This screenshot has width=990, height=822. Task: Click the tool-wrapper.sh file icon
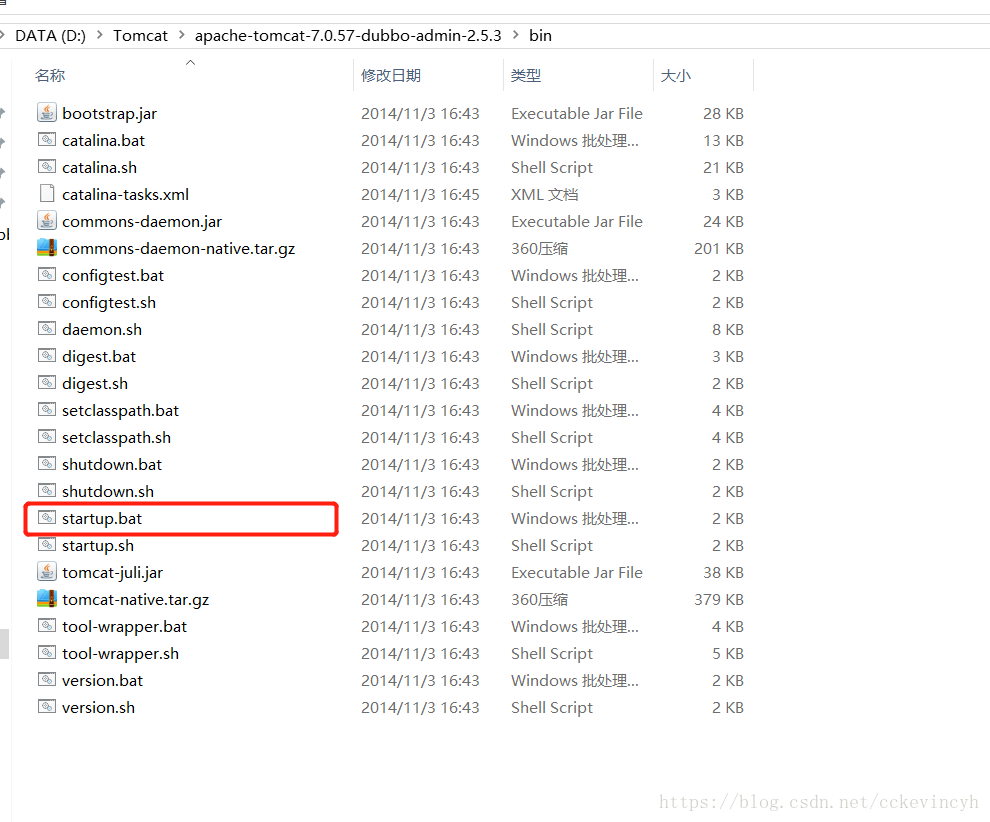(47, 652)
